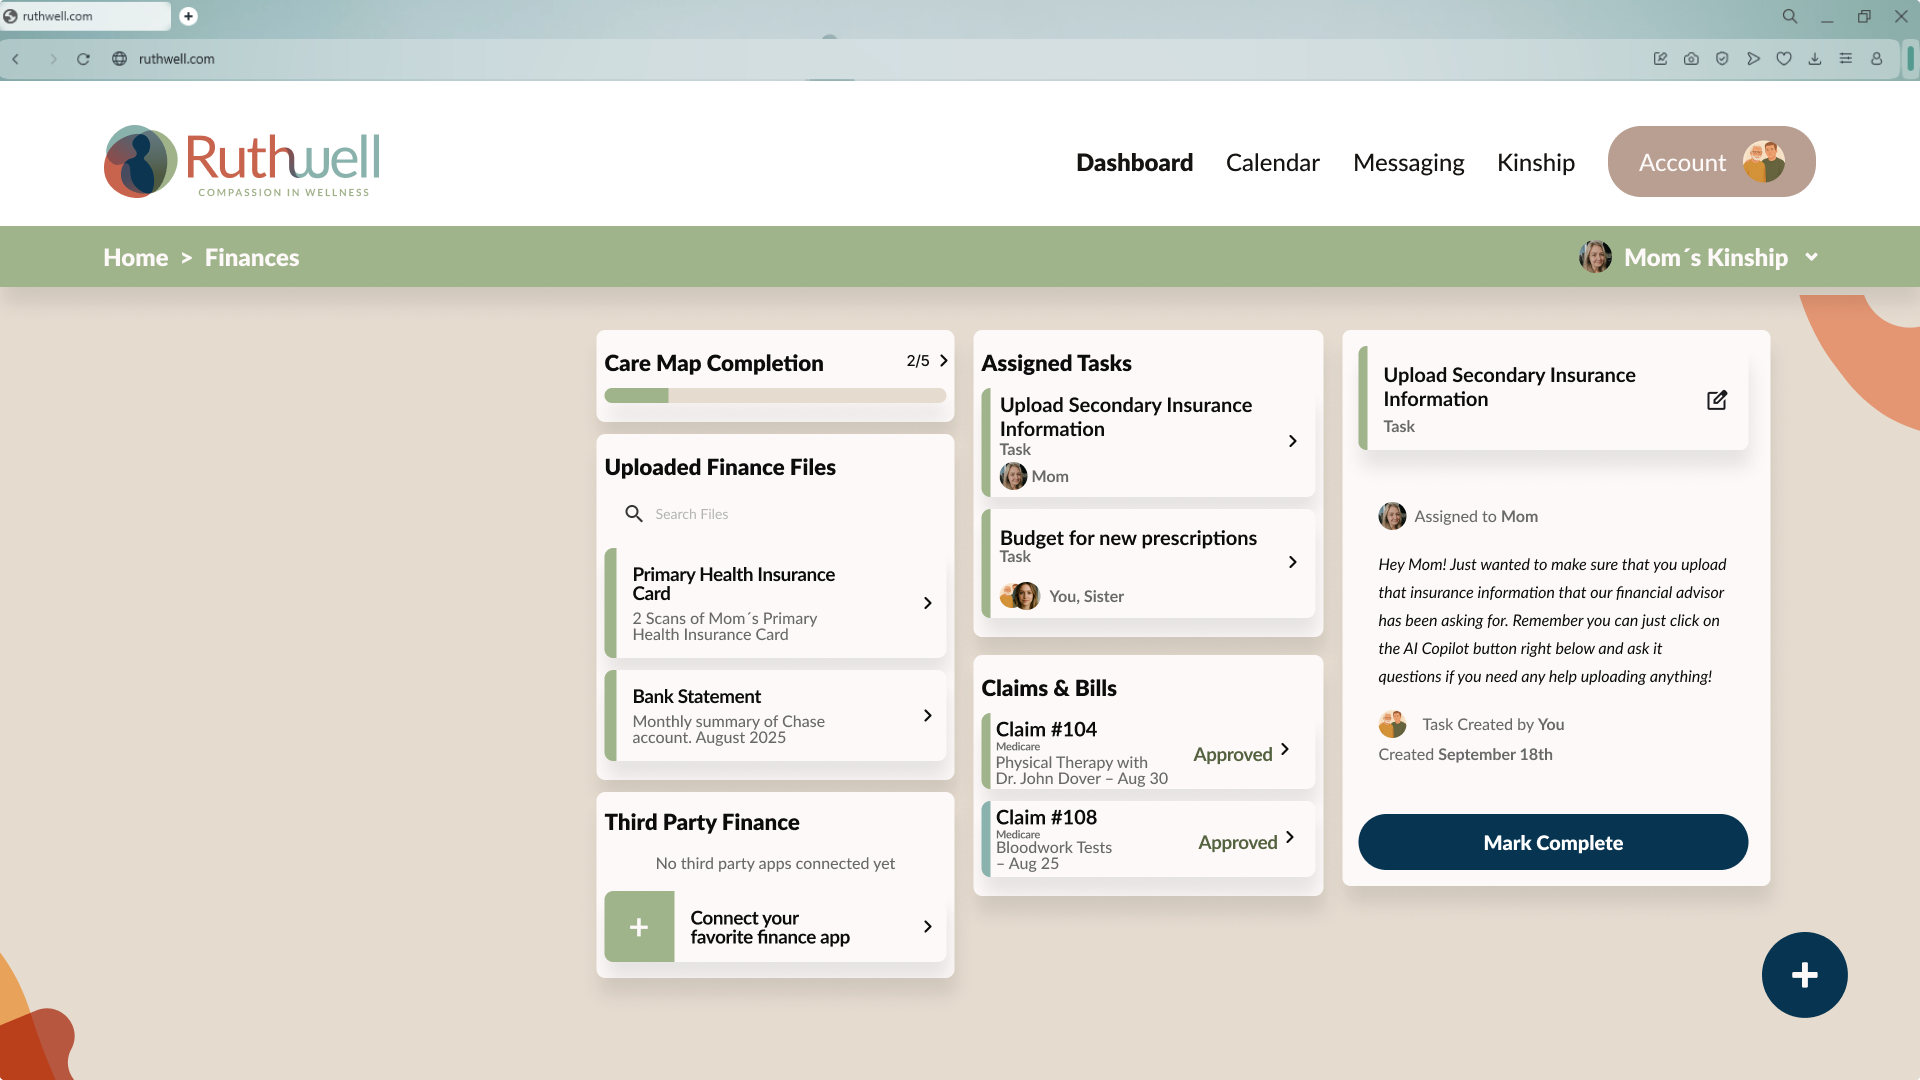This screenshot has height=1080, width=1920.
Task: Open the Calendar nav item
Action: coord(1272,162)
